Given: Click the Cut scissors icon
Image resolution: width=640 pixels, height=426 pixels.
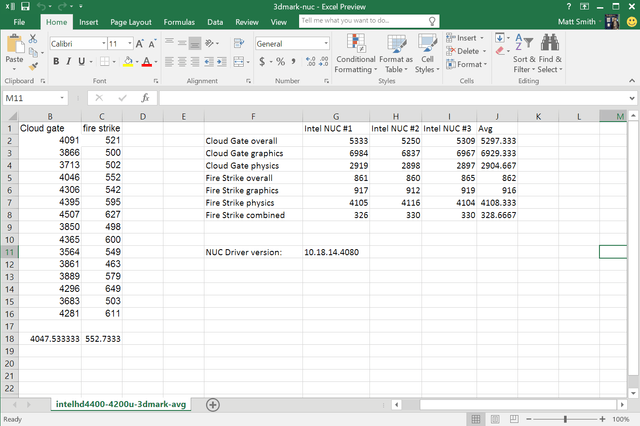Looking at the screenshot, I should tap(33, 38).
